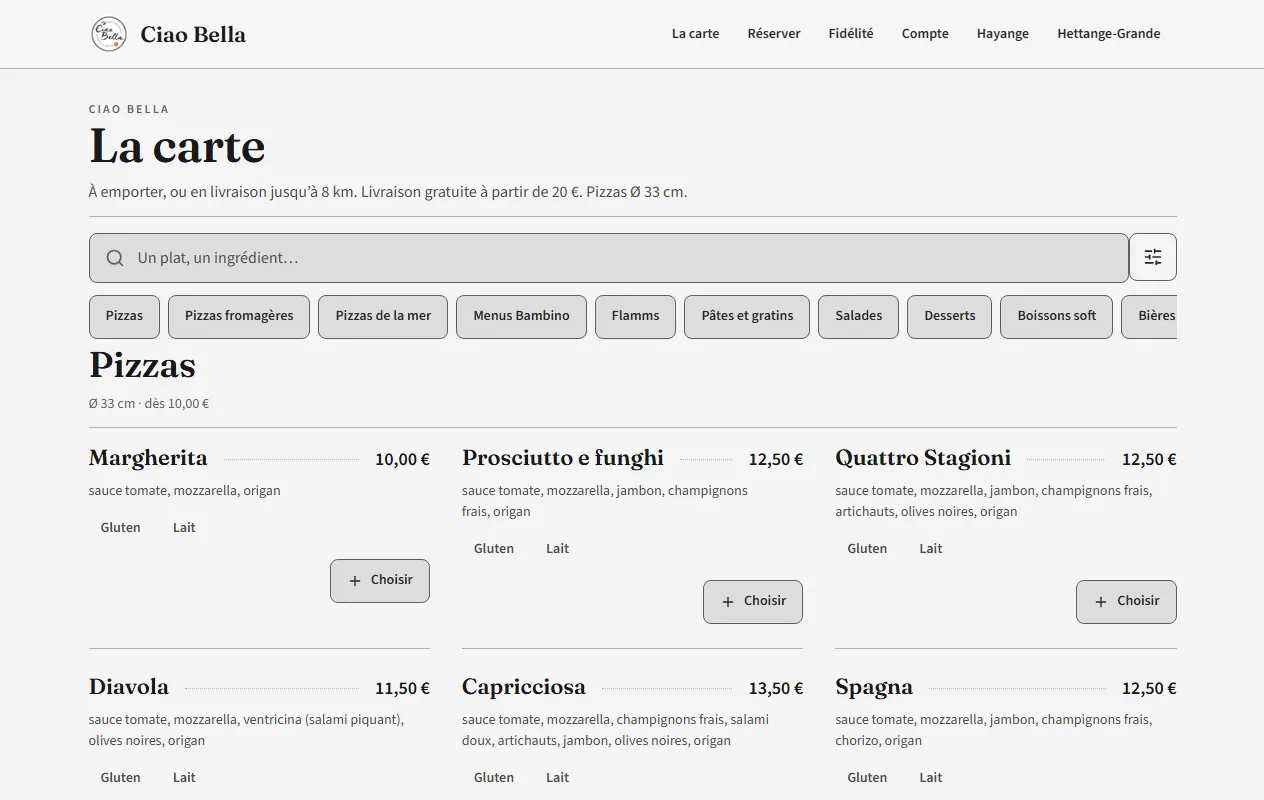The image size is (1264, 800).
Task: Click the Diavola price 11,50 €
Action: (402, 688)
